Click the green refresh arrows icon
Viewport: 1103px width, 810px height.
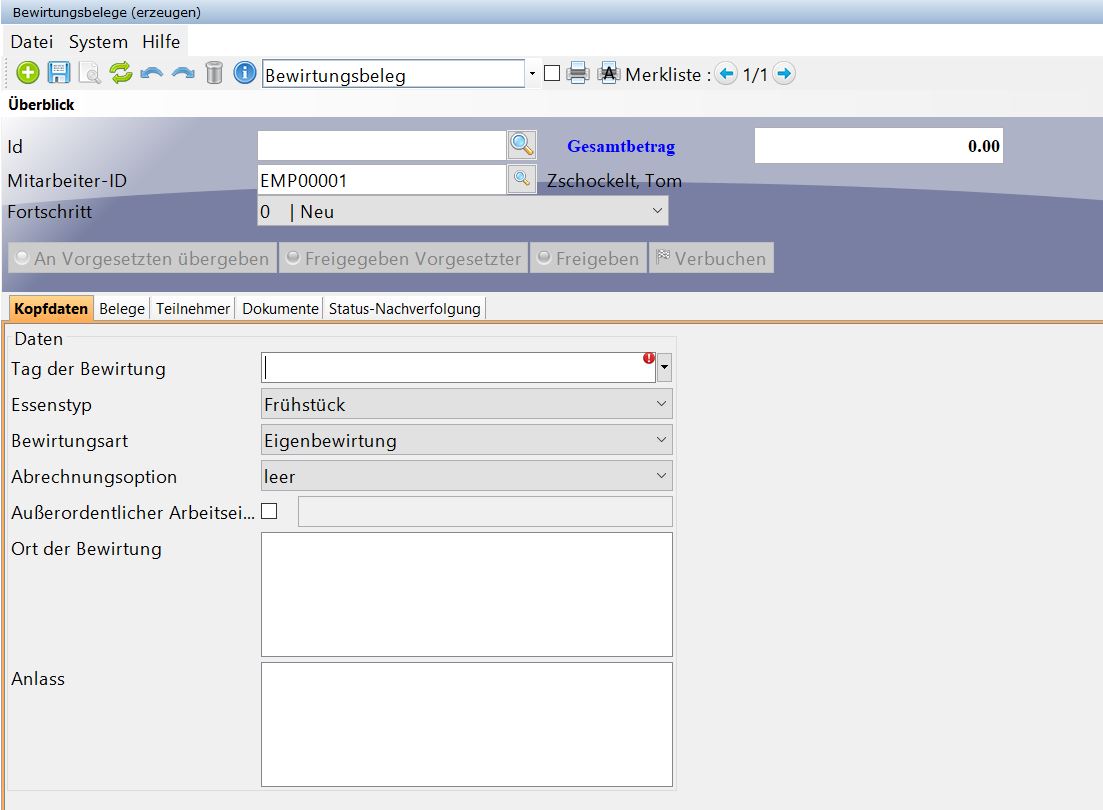pyautogui.click(x=121, y=73)
